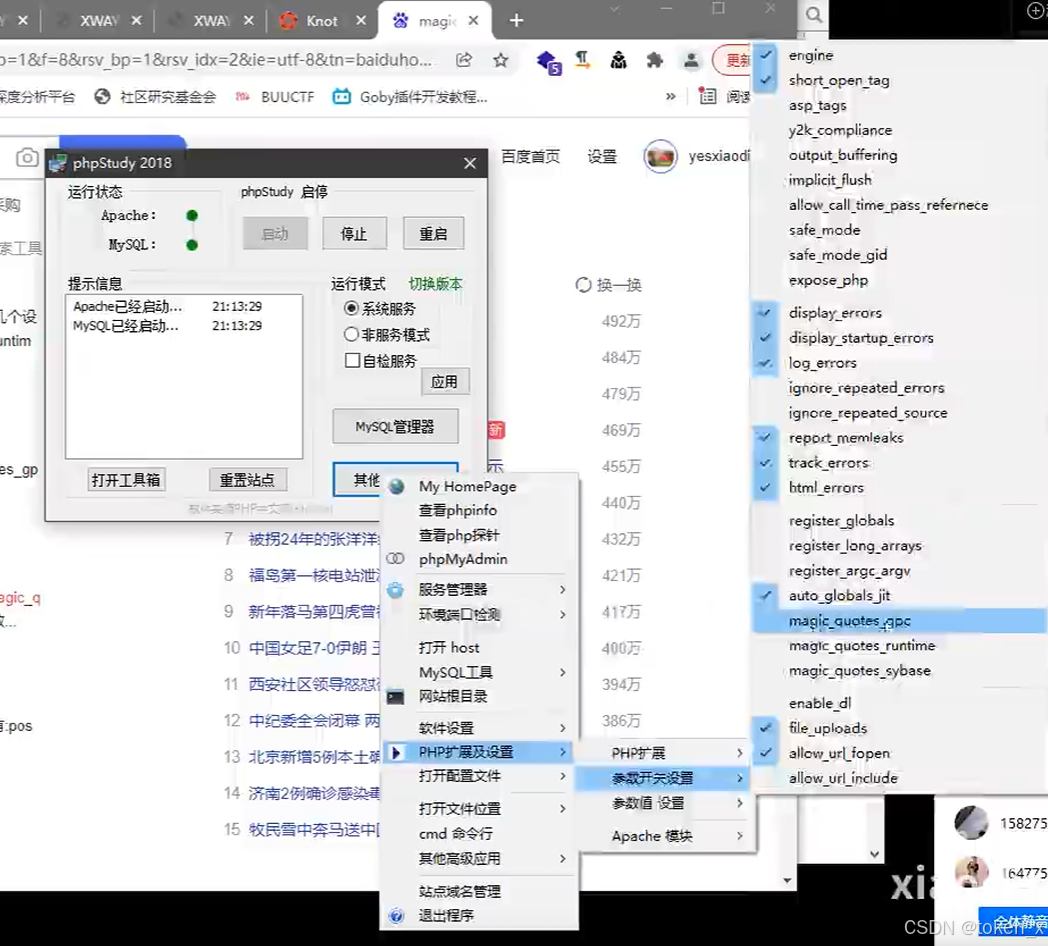Show more bookmarks with the double chevron
This screenshot has width=1048, height=946.
670,96
